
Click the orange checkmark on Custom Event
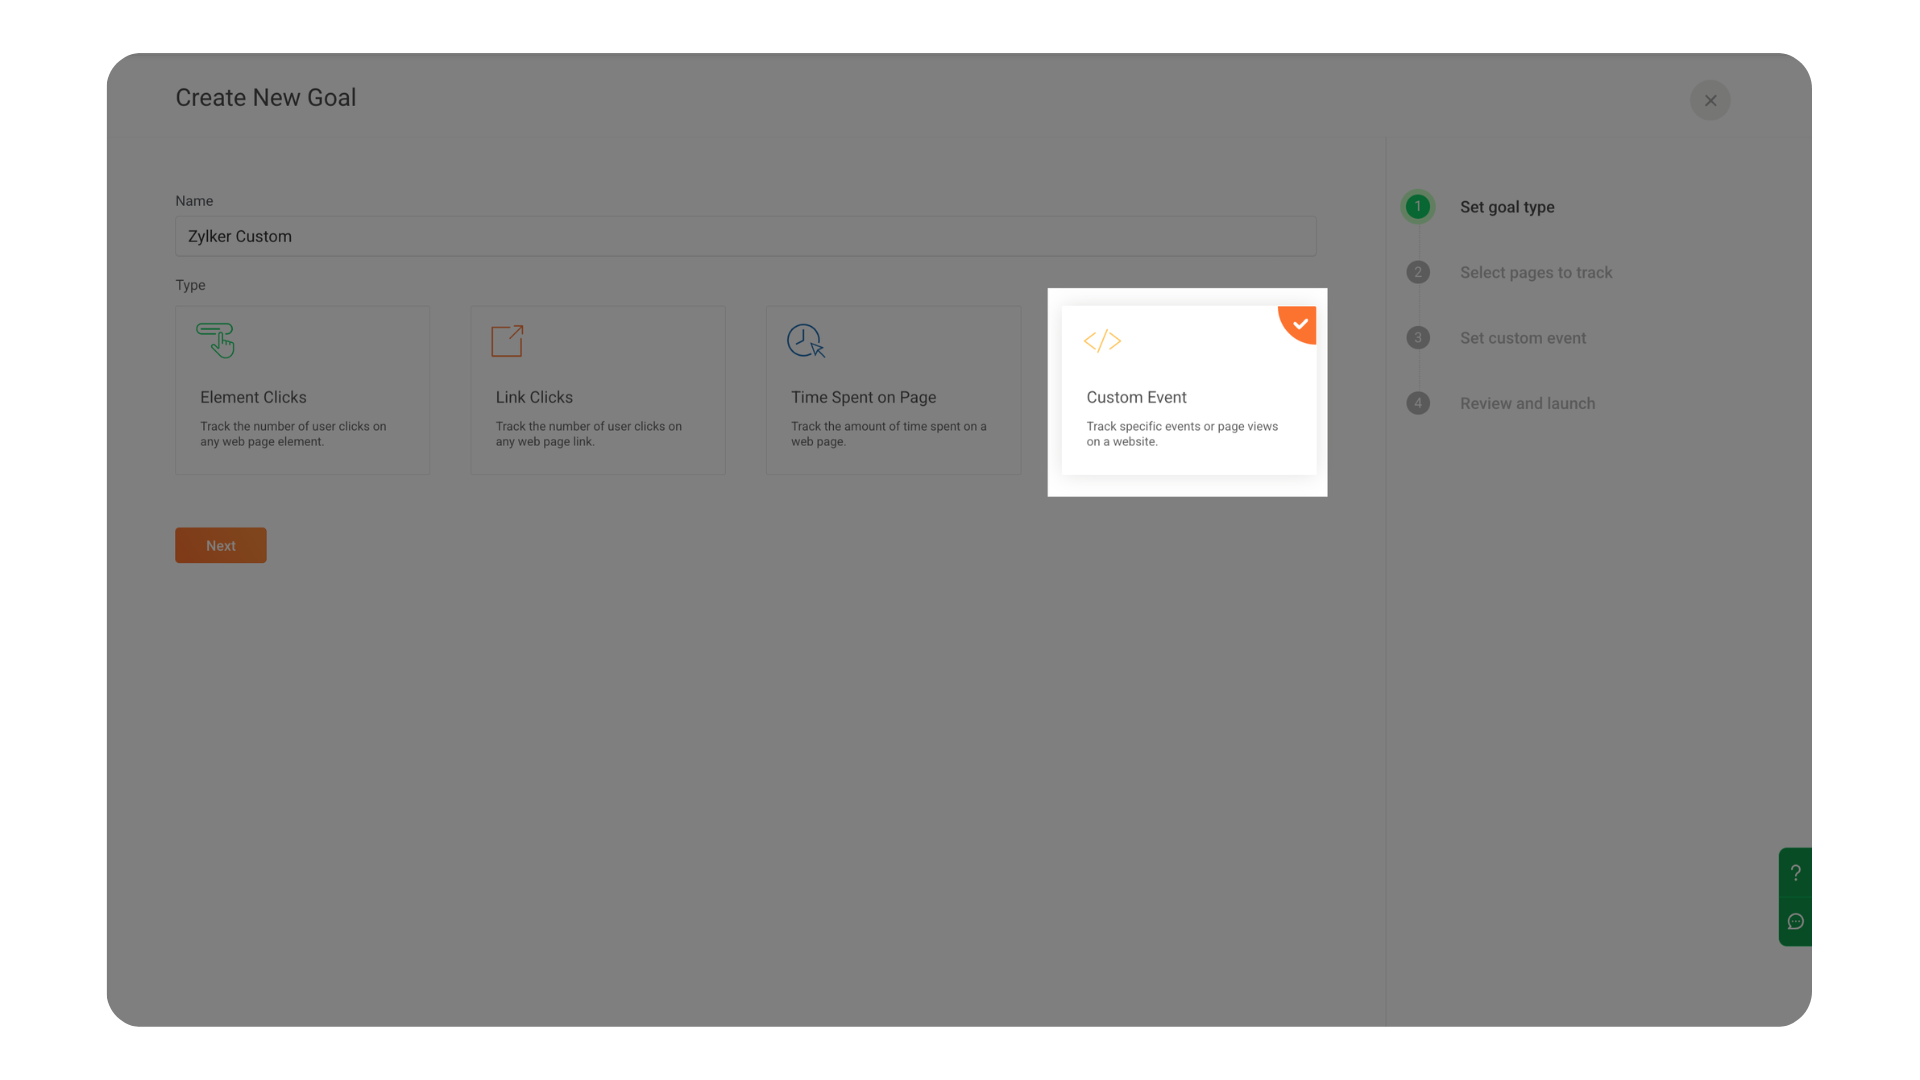click(1299, 323)
